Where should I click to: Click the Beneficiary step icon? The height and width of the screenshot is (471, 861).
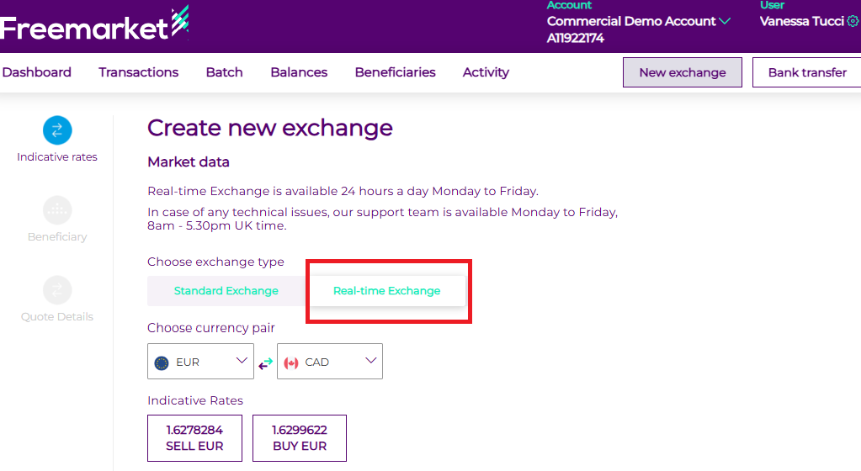[57, 210]
